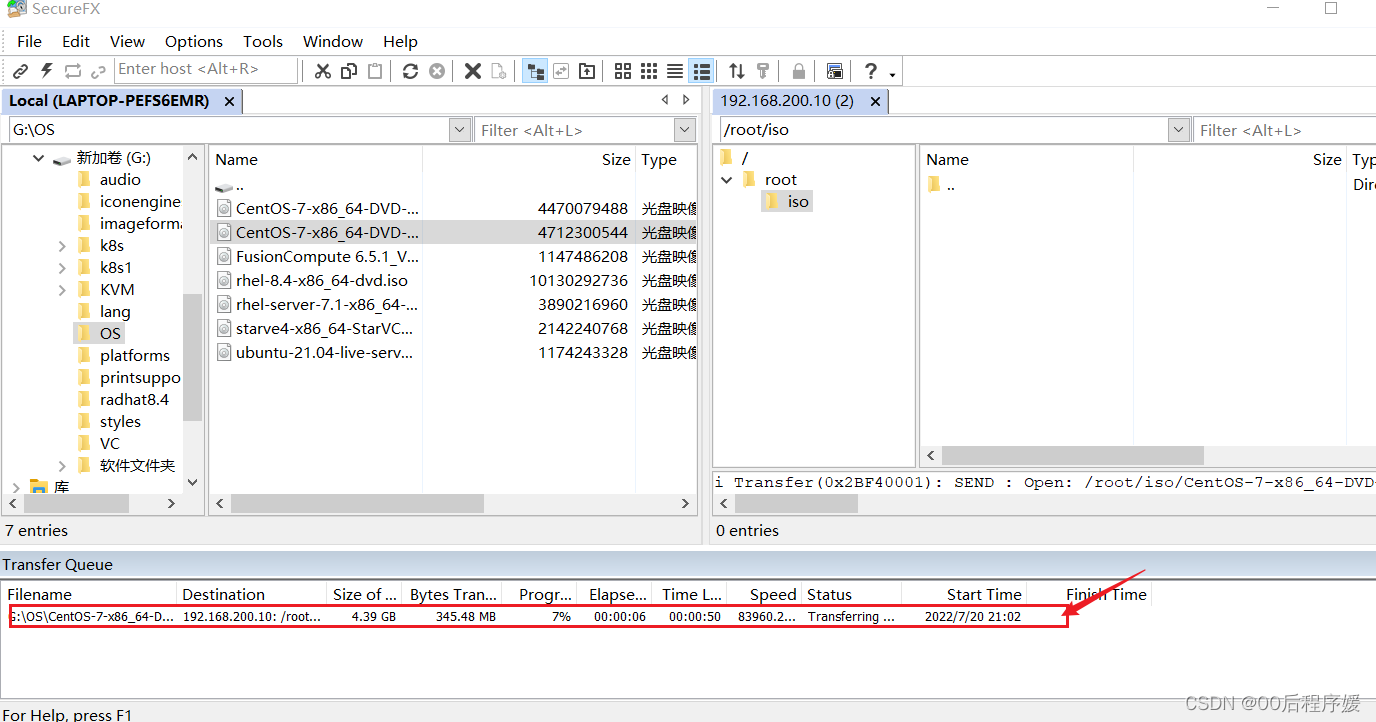Click the Refresh icon in toolbar

point(410,71)
